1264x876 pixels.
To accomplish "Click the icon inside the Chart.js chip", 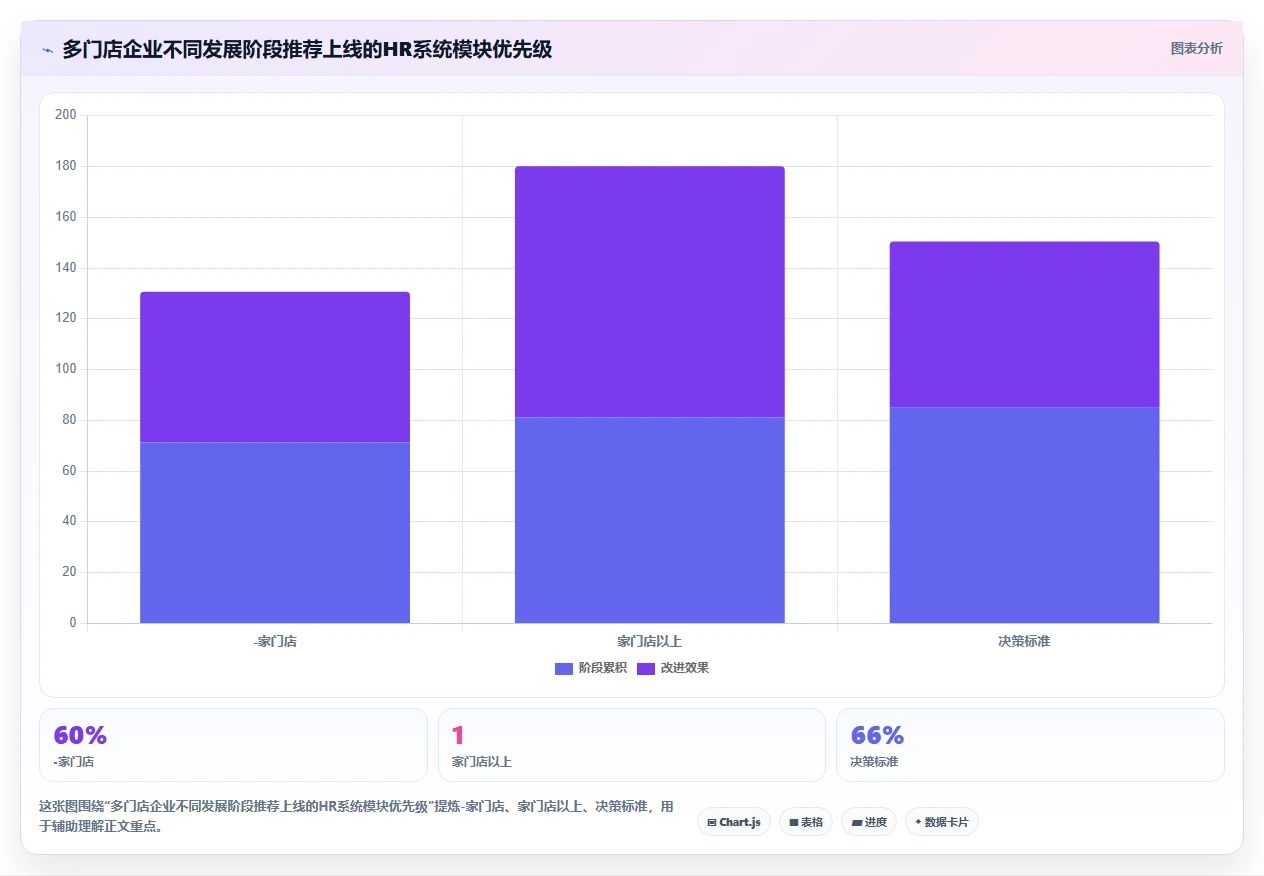I will 712,823.
